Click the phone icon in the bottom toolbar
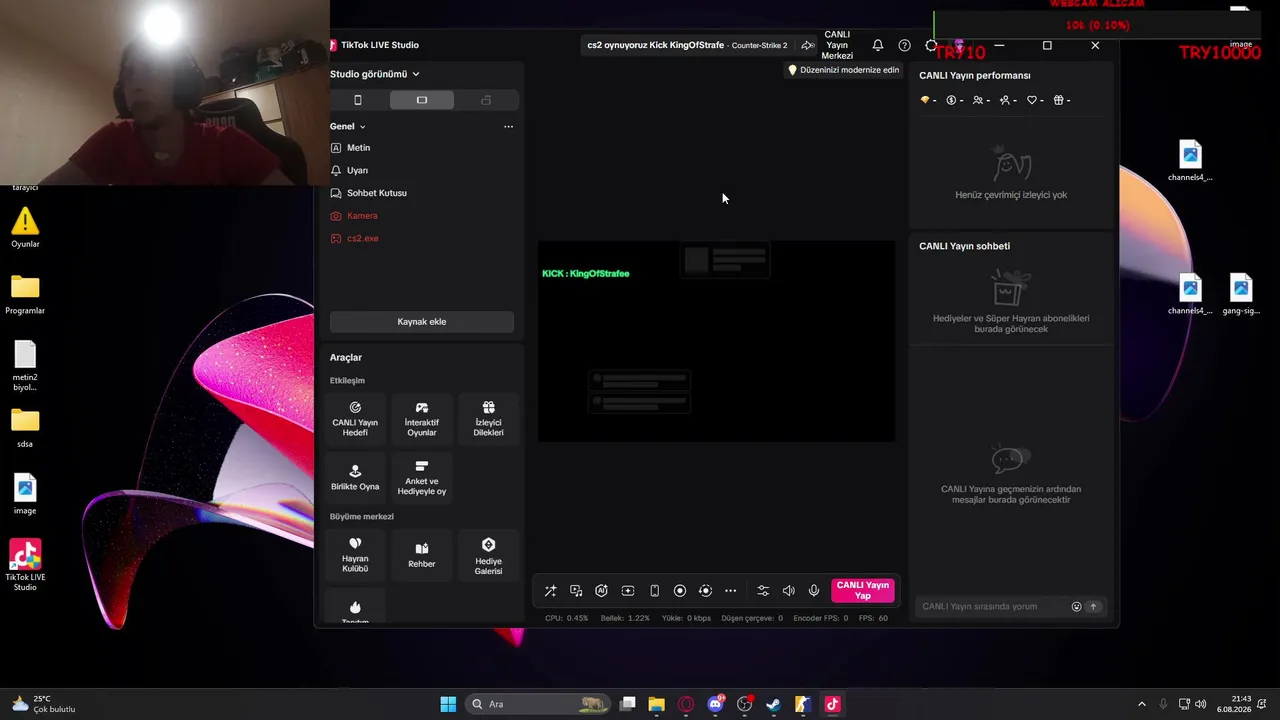The height and width of the screenshot is (720, 1280). [x=655, y=591]
